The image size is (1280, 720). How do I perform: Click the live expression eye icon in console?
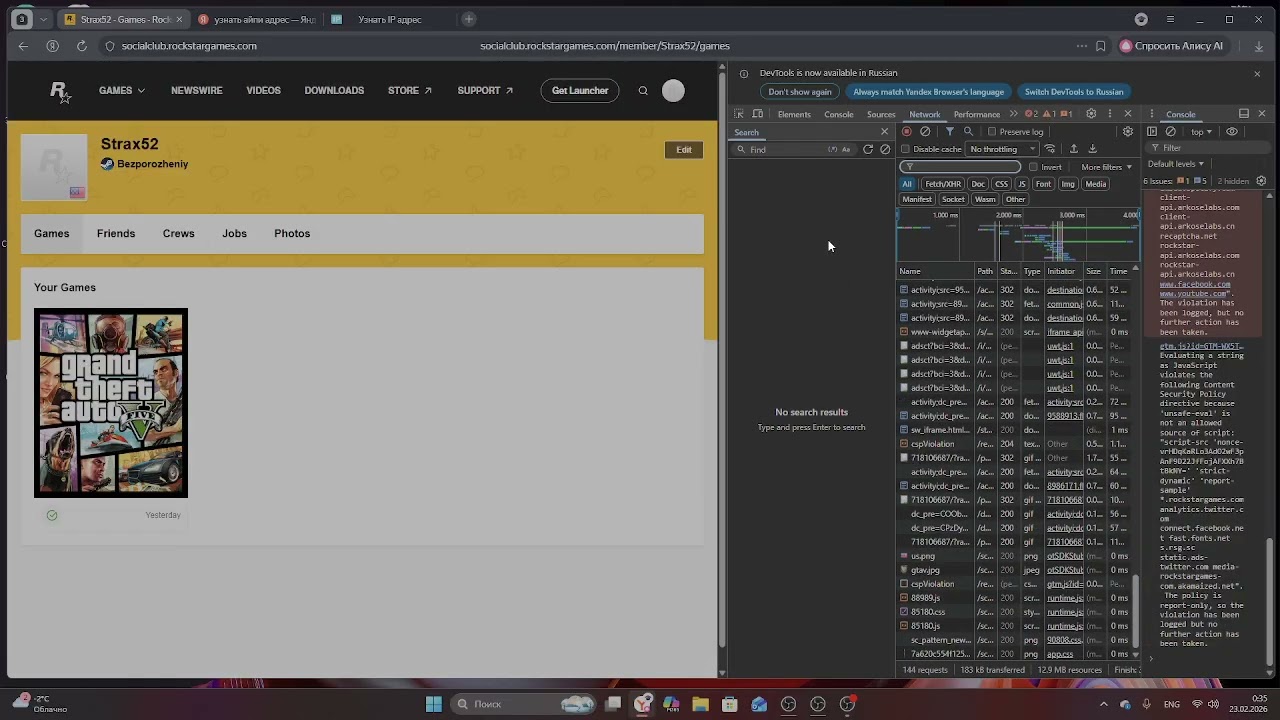tap(1232, 132)
